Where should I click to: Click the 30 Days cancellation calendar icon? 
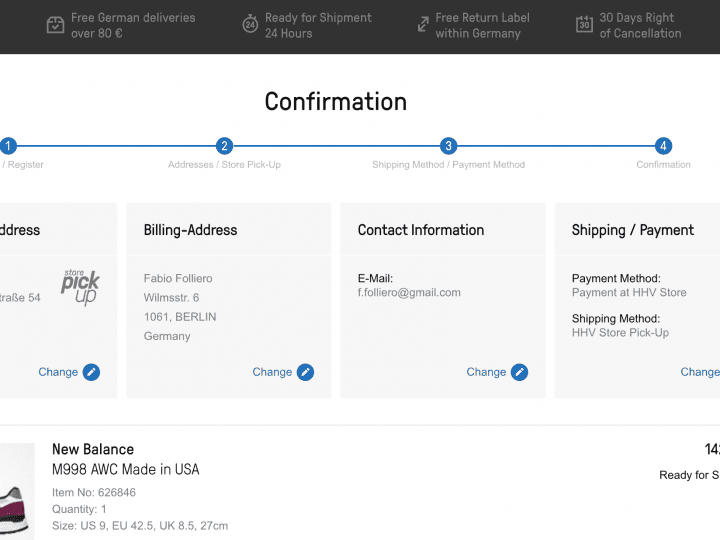(x=584, y=25)
